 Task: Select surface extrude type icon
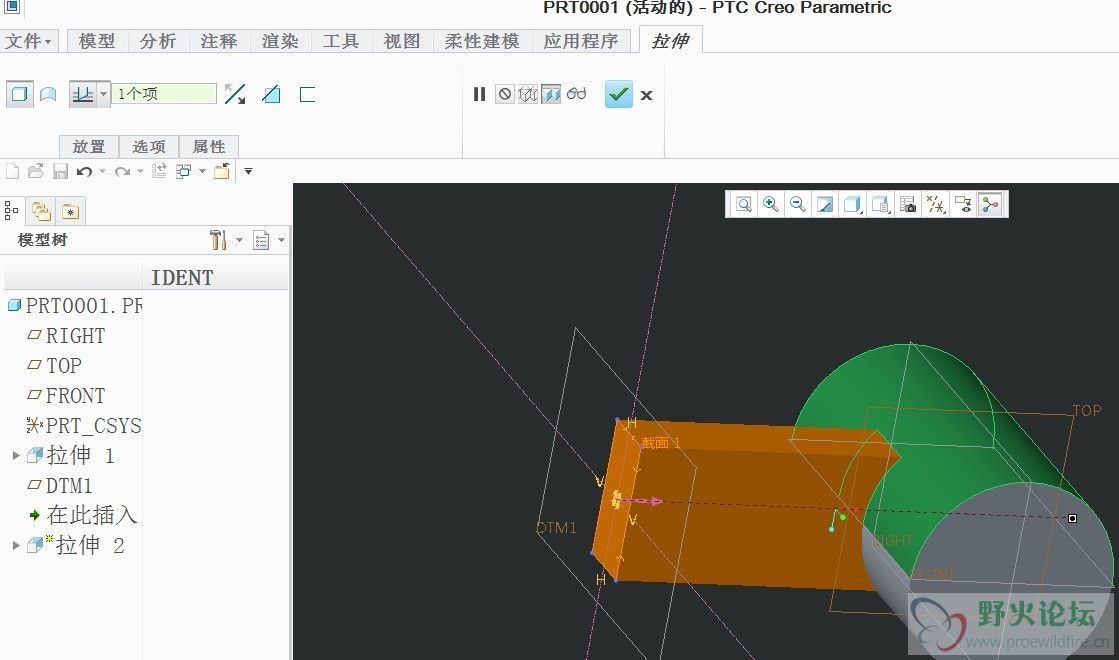pyautogui.click(x=48, y=94)
